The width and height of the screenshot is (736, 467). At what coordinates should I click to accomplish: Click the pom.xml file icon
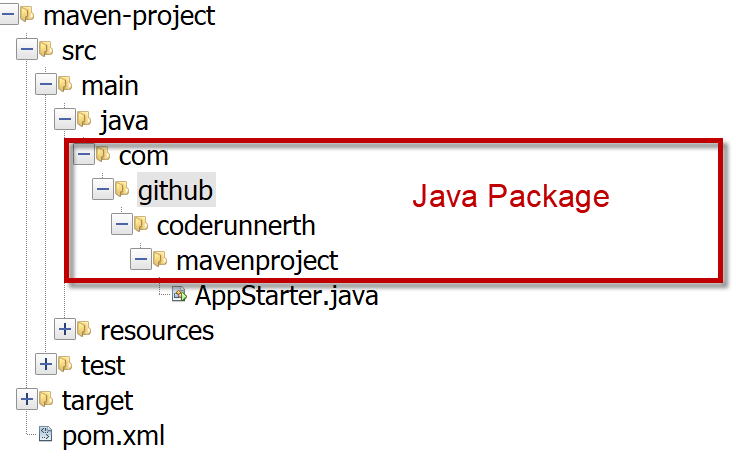tap(46, 434)
